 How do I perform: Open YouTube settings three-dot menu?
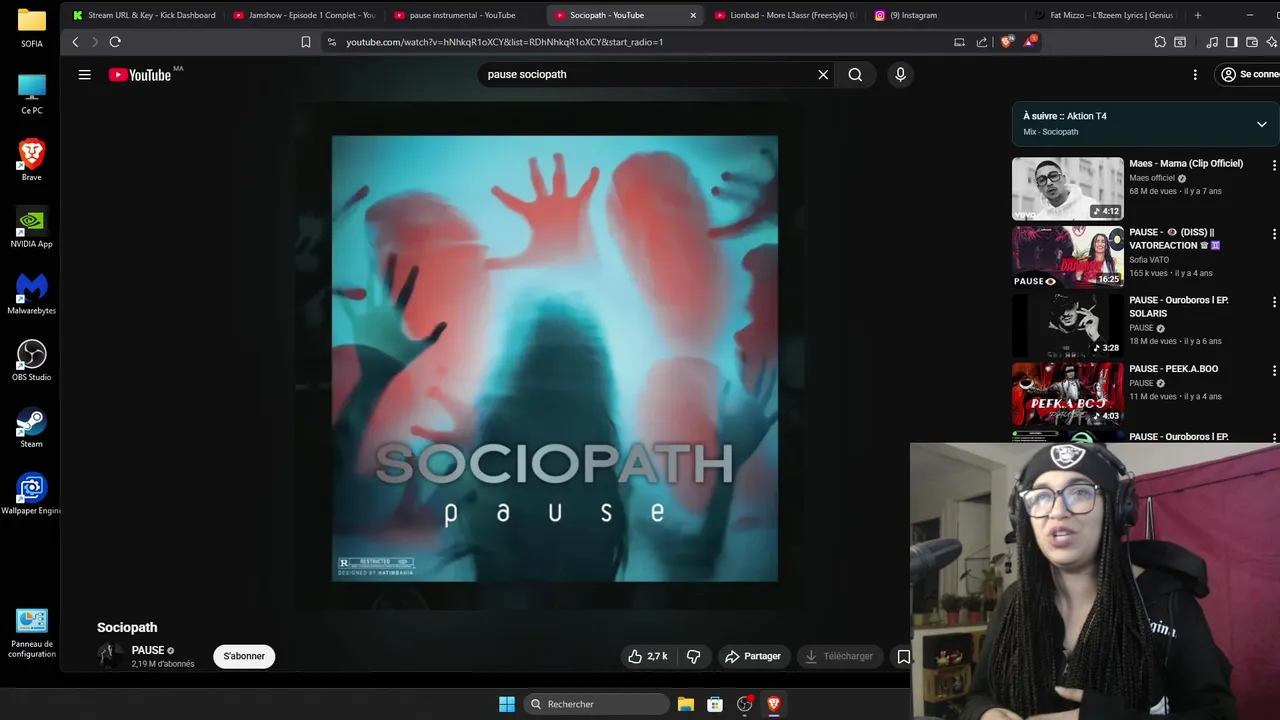(x=1195, y=74)
